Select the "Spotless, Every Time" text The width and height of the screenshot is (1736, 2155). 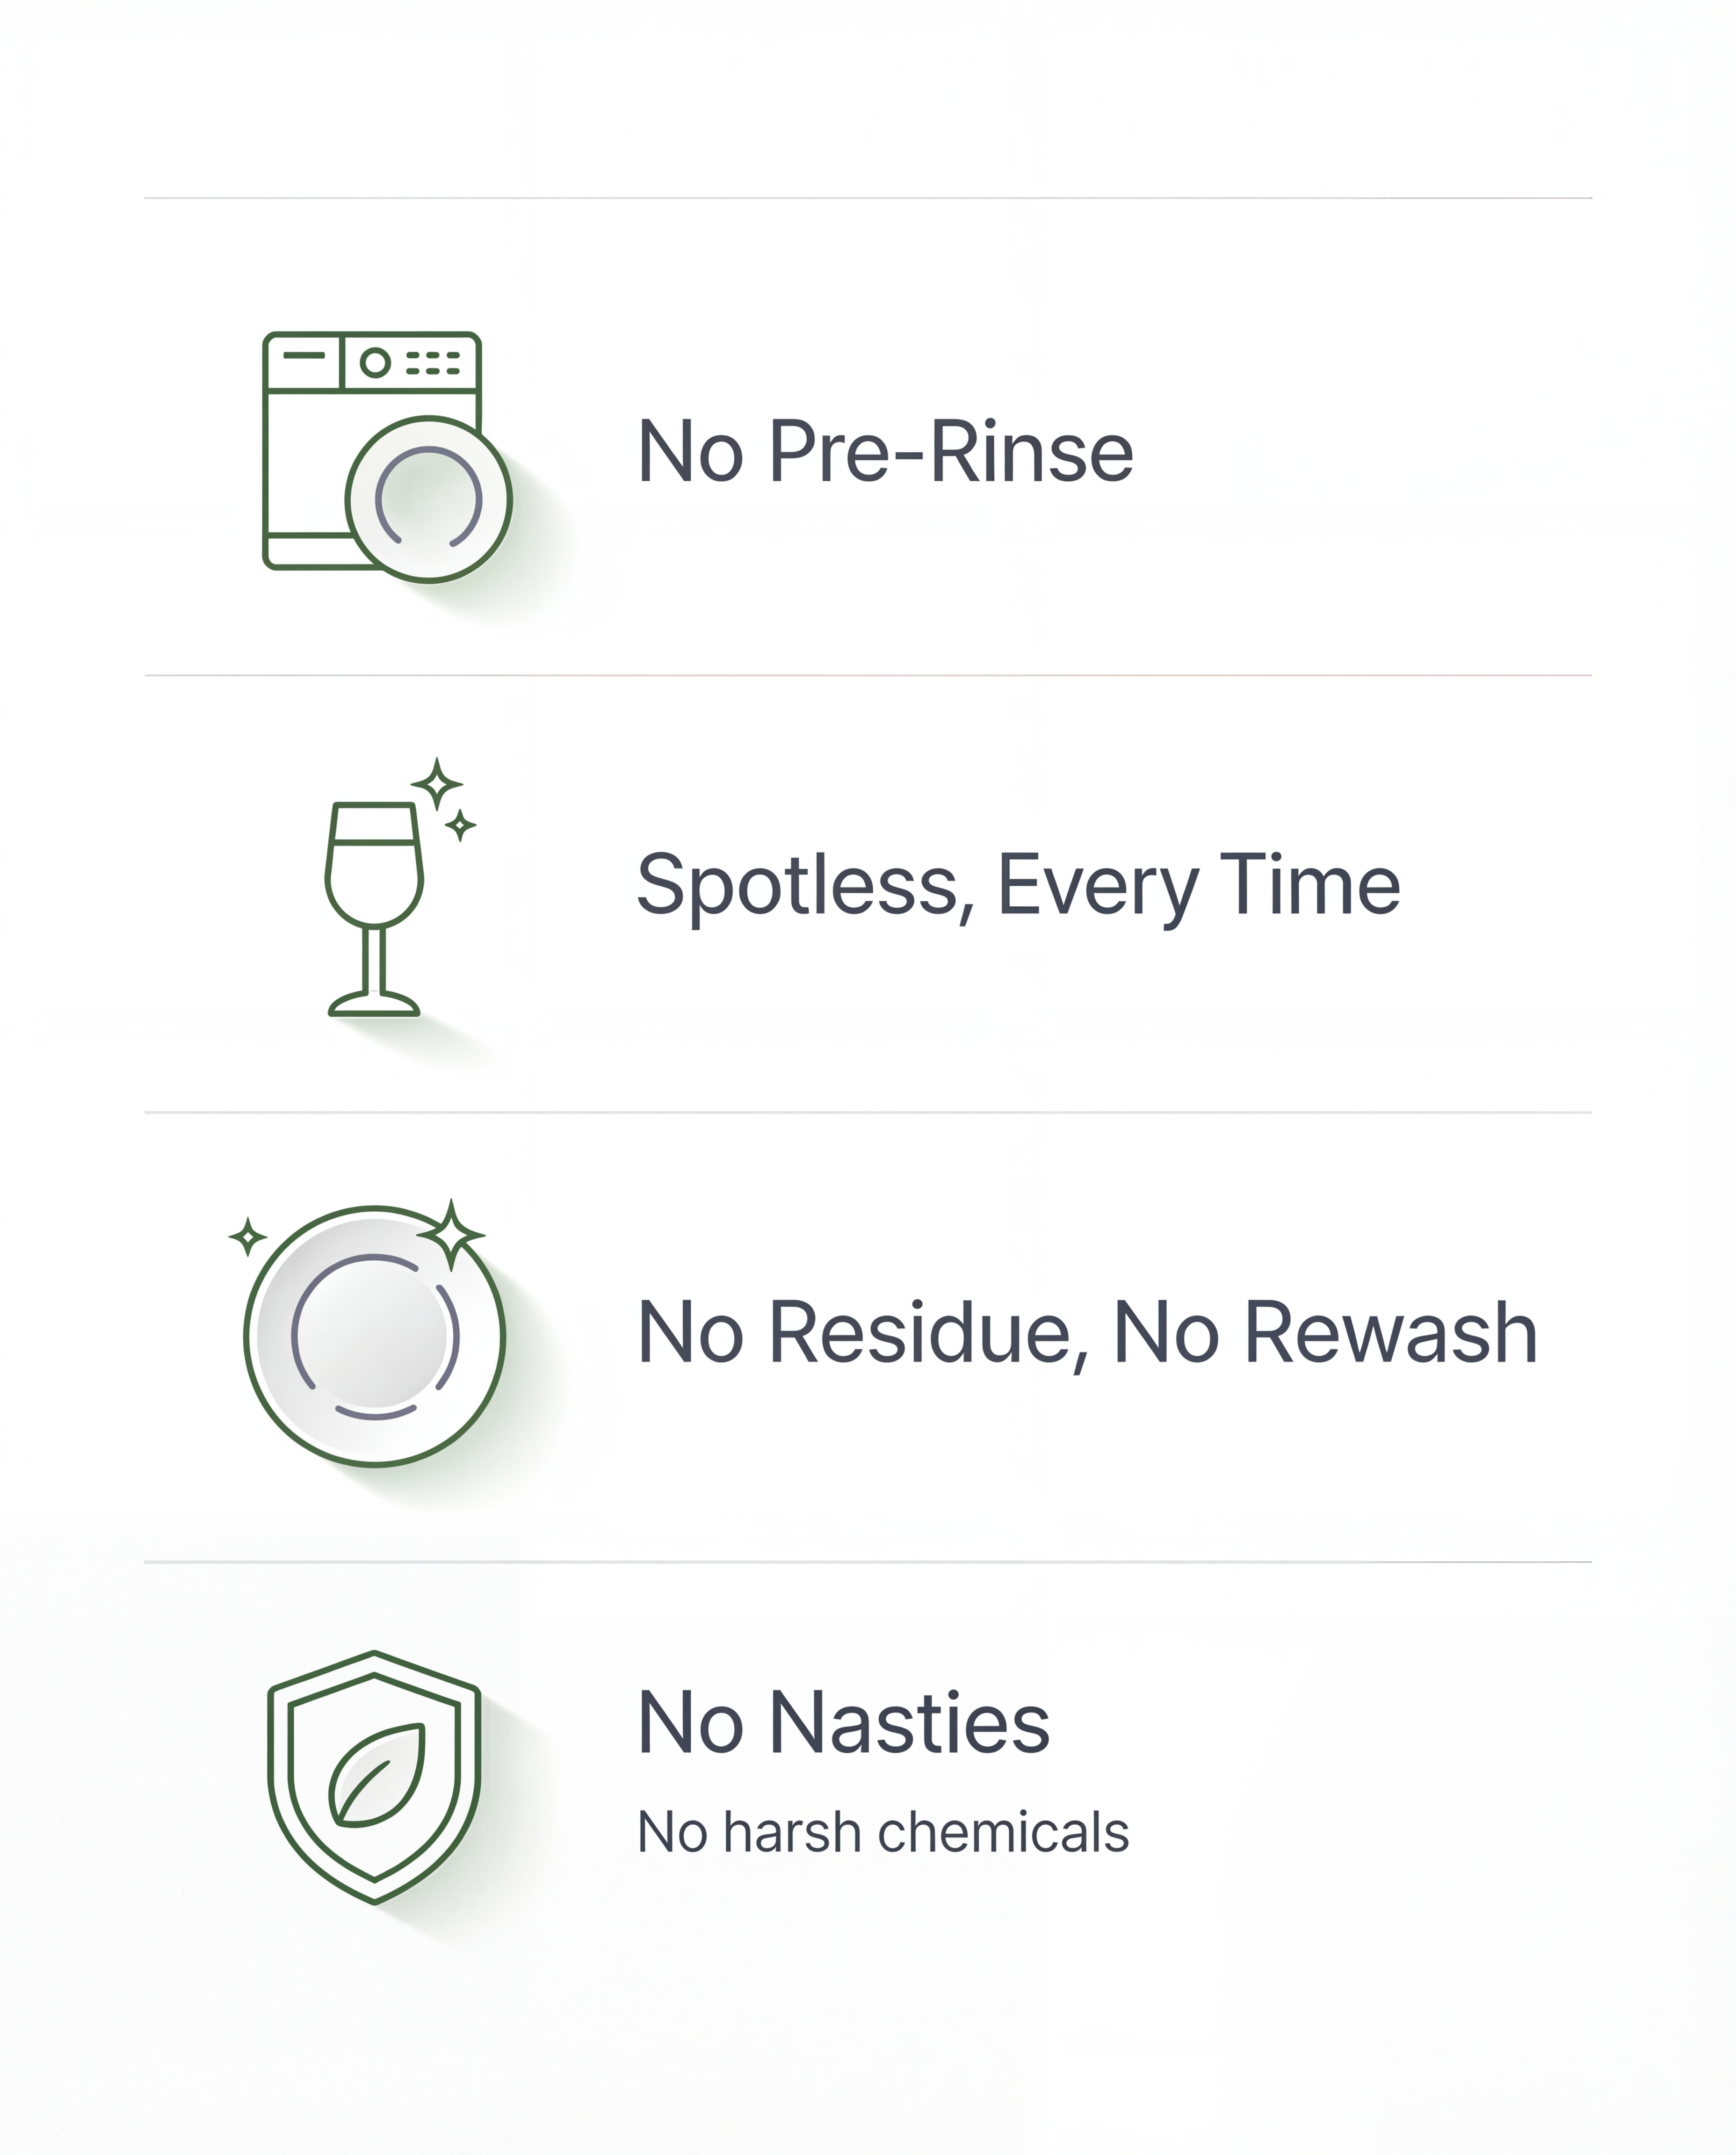pyautogui.click(x=1018, y=885)
